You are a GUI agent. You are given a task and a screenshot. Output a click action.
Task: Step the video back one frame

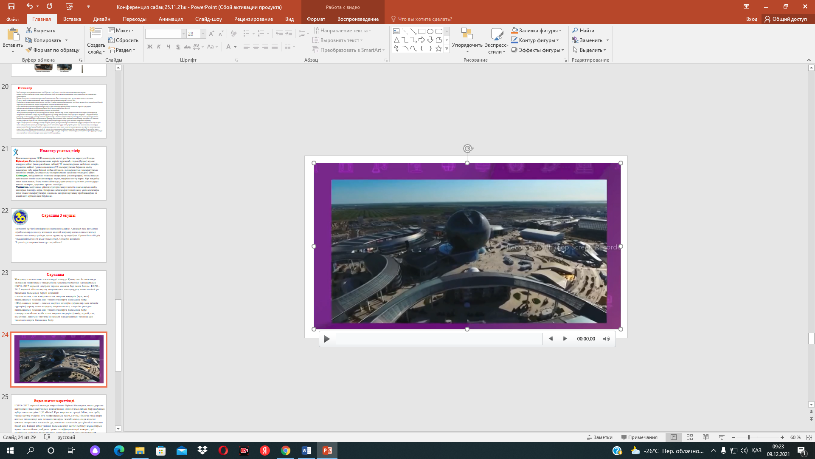[550, 339]
